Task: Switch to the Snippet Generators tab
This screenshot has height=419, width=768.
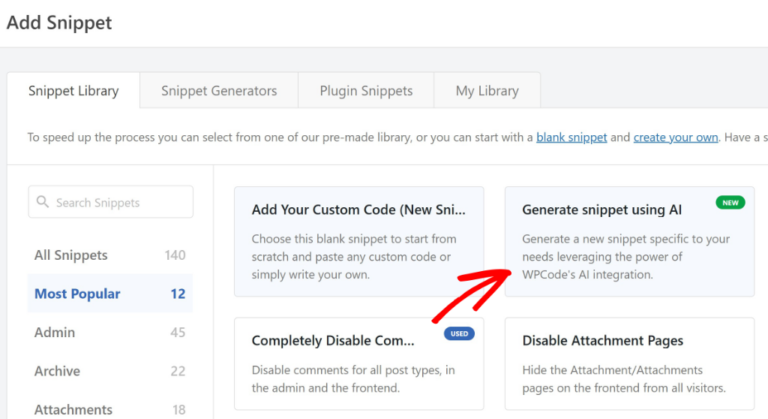Action: coord(219,91)
